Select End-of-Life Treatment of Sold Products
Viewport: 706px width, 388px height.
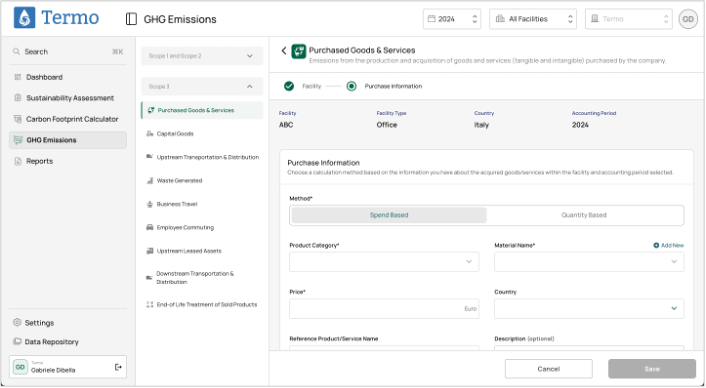pyautogui.click(x=202, y=304)
